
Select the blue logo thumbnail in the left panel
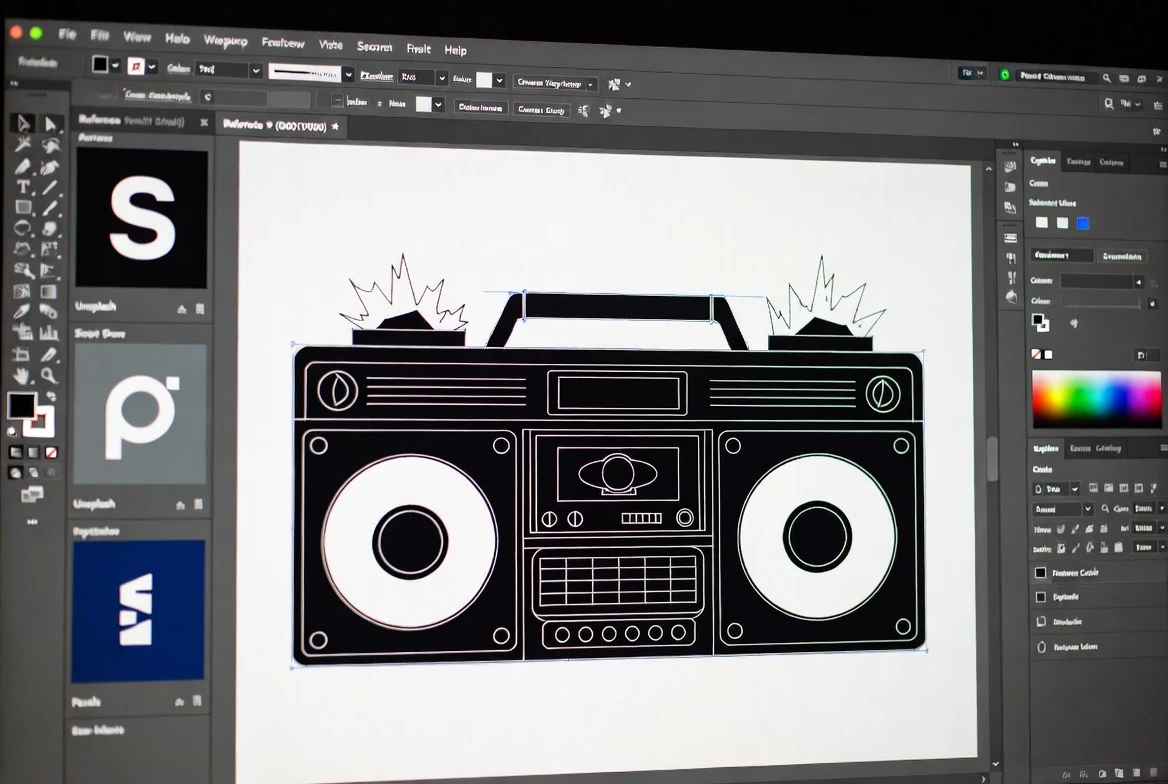(139, 610)
